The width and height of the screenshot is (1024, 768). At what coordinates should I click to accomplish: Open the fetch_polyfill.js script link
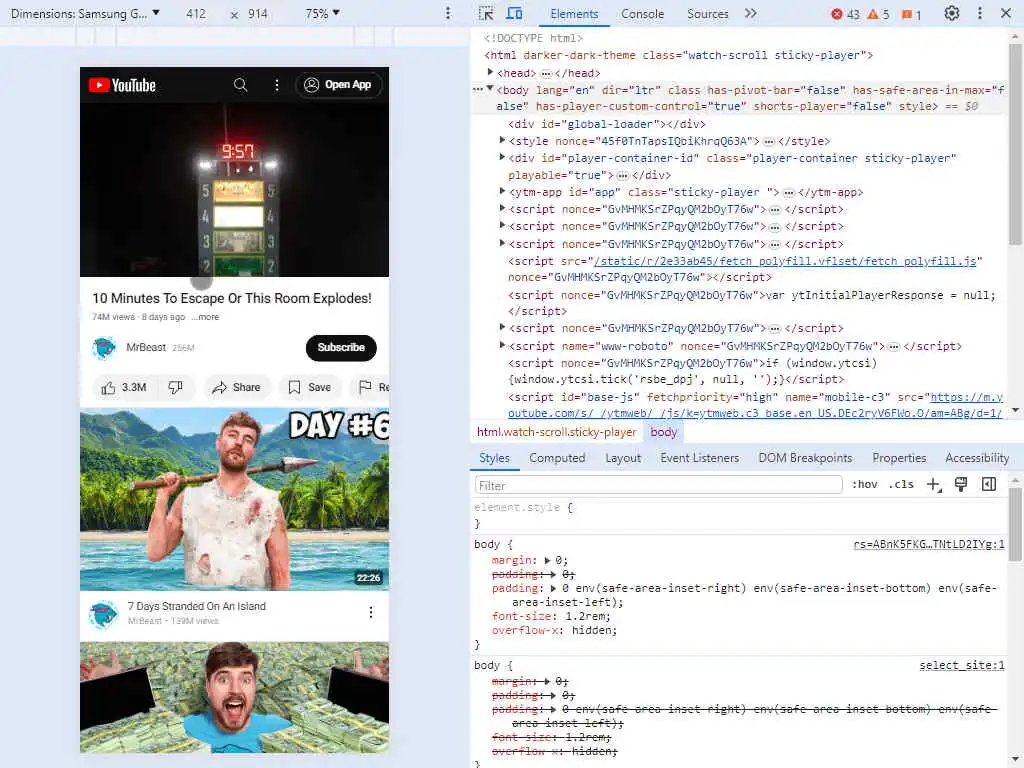click(x=785, y=261)
